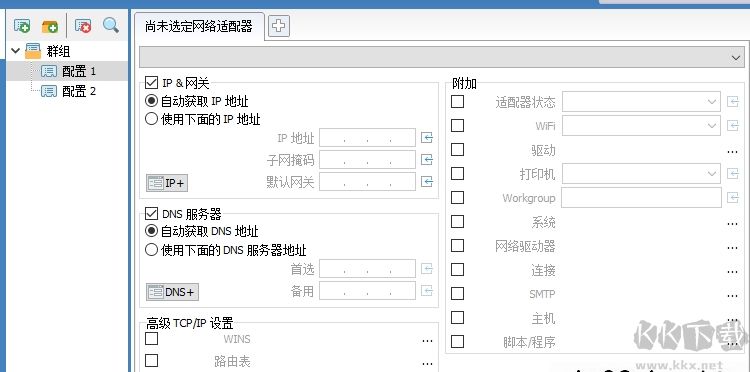This screenshot has height=372, width=750.
Task: Uncheck the IP & 网关 checkbox
Action: tap(152, 83)
